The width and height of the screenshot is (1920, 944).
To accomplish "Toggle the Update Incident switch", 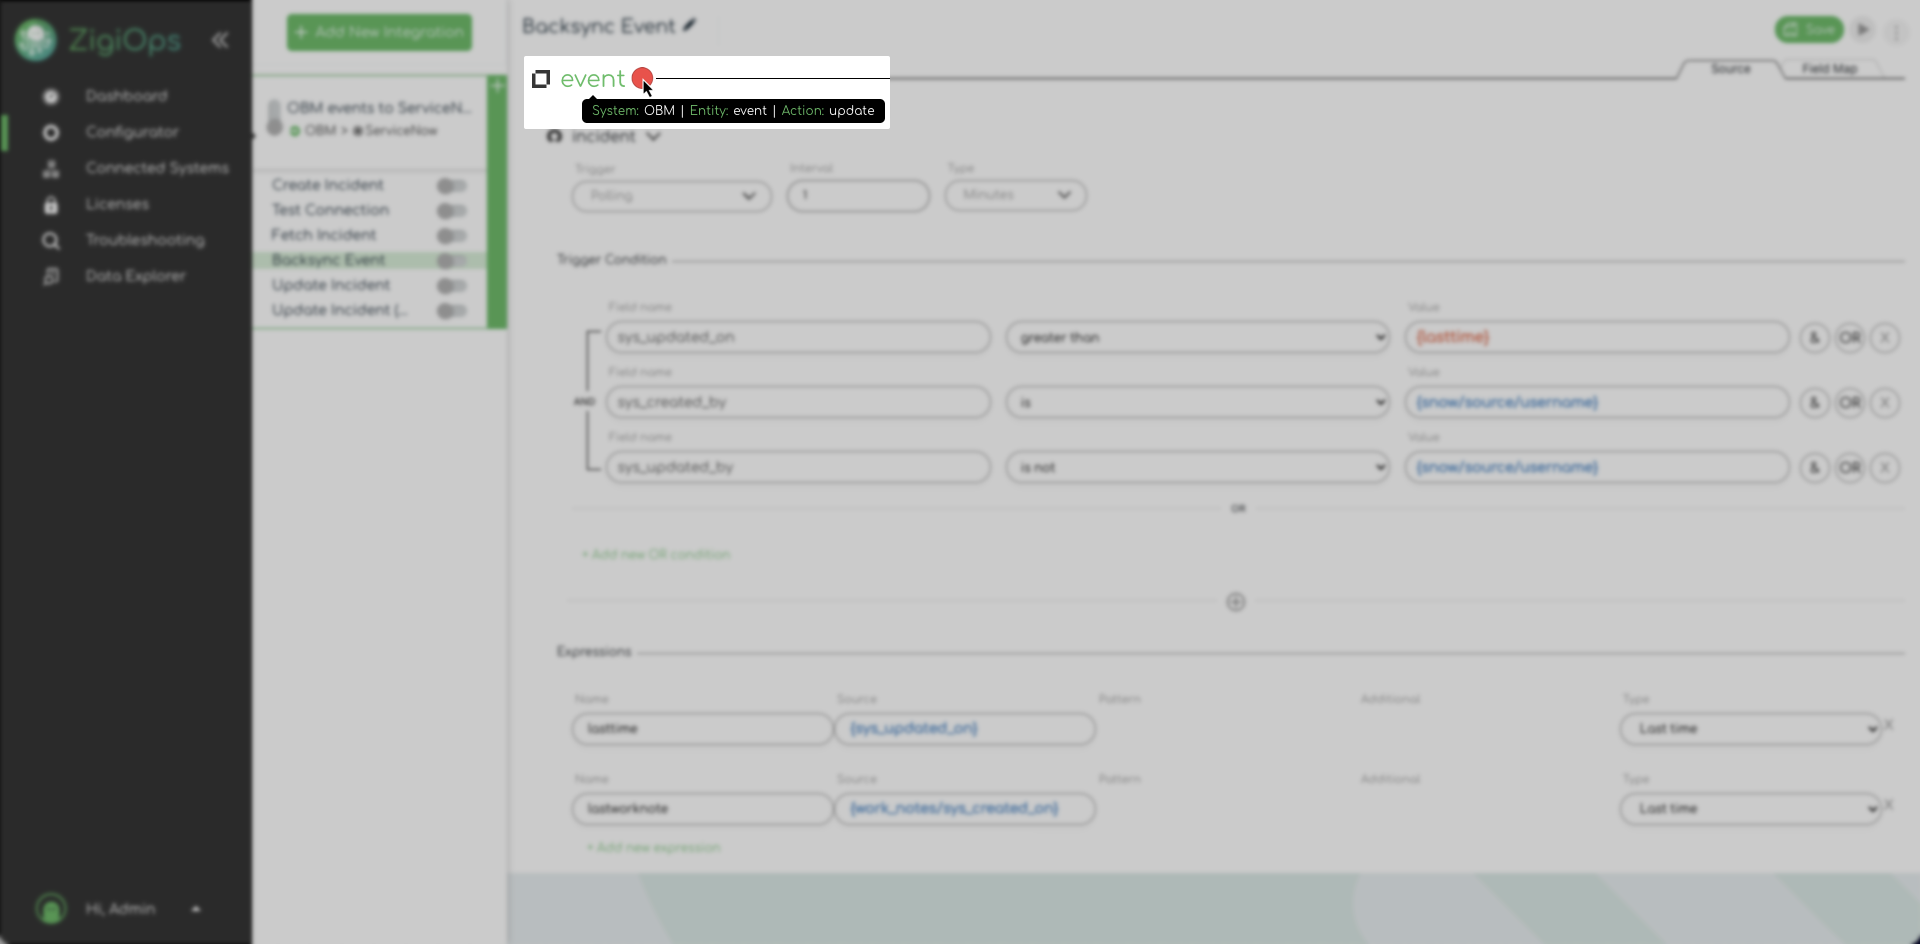I will tap(451, 286).
